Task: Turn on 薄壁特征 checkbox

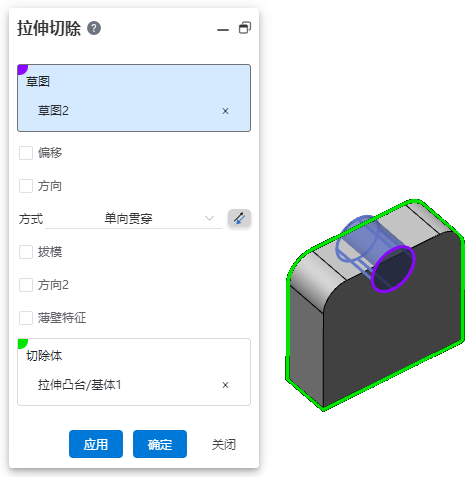Action: click(x=26, y=318)
